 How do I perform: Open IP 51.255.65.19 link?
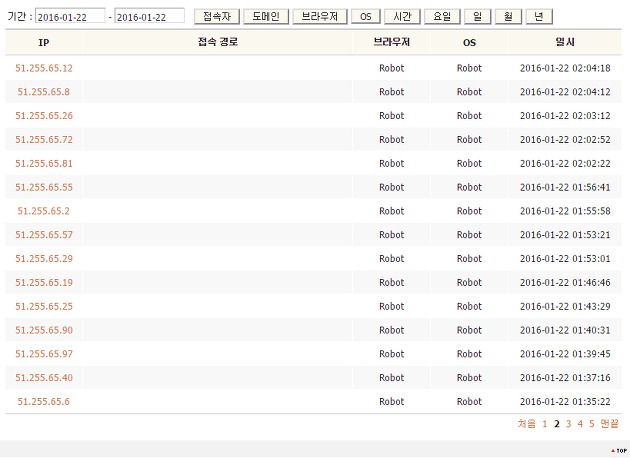[x=44, y=282]
